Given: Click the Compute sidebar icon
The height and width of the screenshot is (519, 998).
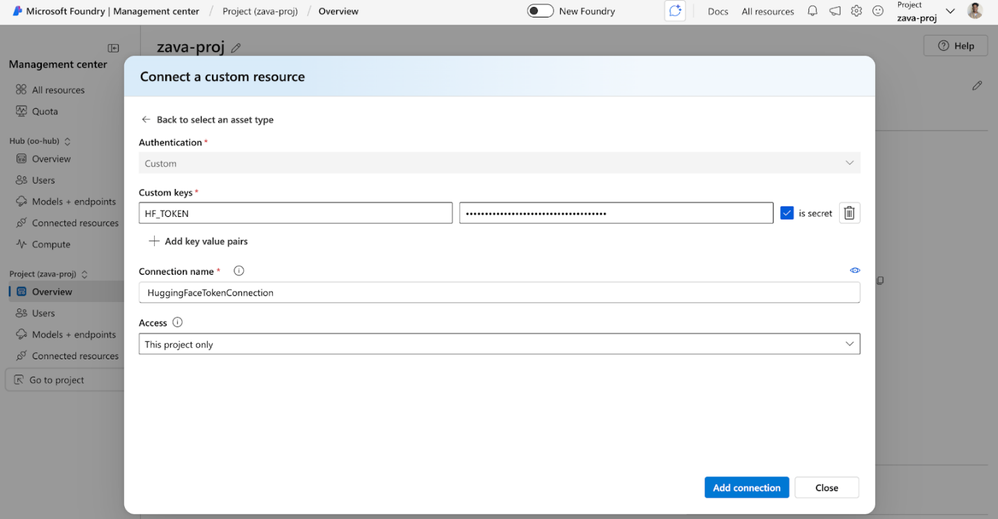Looking at the screenshot, I should [x=21, y=244].
